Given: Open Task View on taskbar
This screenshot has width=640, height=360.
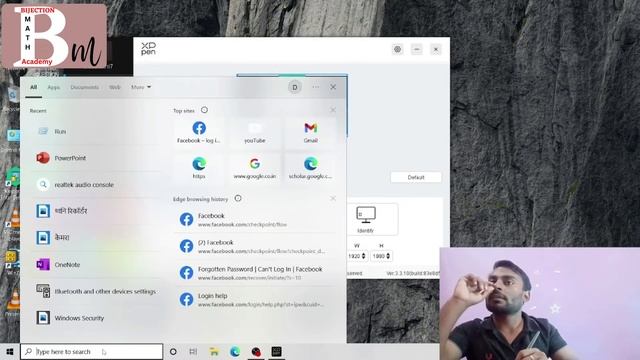Looking at the screenshot, I should point(193,351).
